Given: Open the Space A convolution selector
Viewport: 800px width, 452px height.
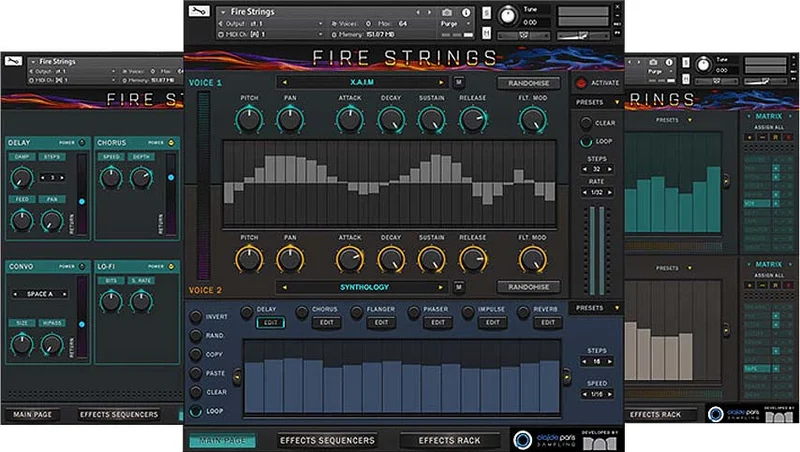Looking at the screenshot, I should (x=40, y=294).
